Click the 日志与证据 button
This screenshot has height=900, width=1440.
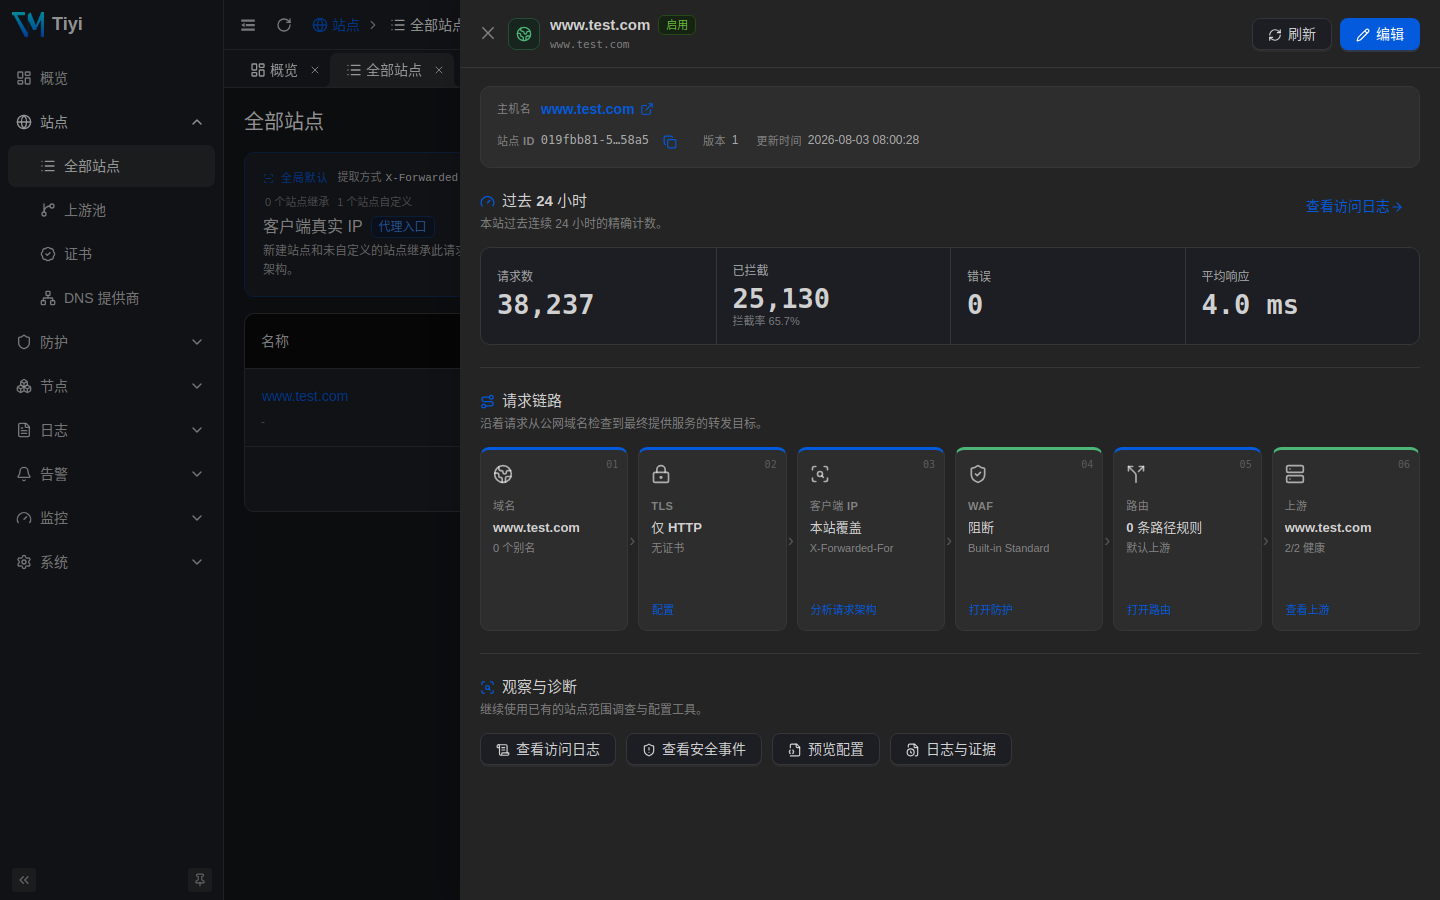point(951,749)
